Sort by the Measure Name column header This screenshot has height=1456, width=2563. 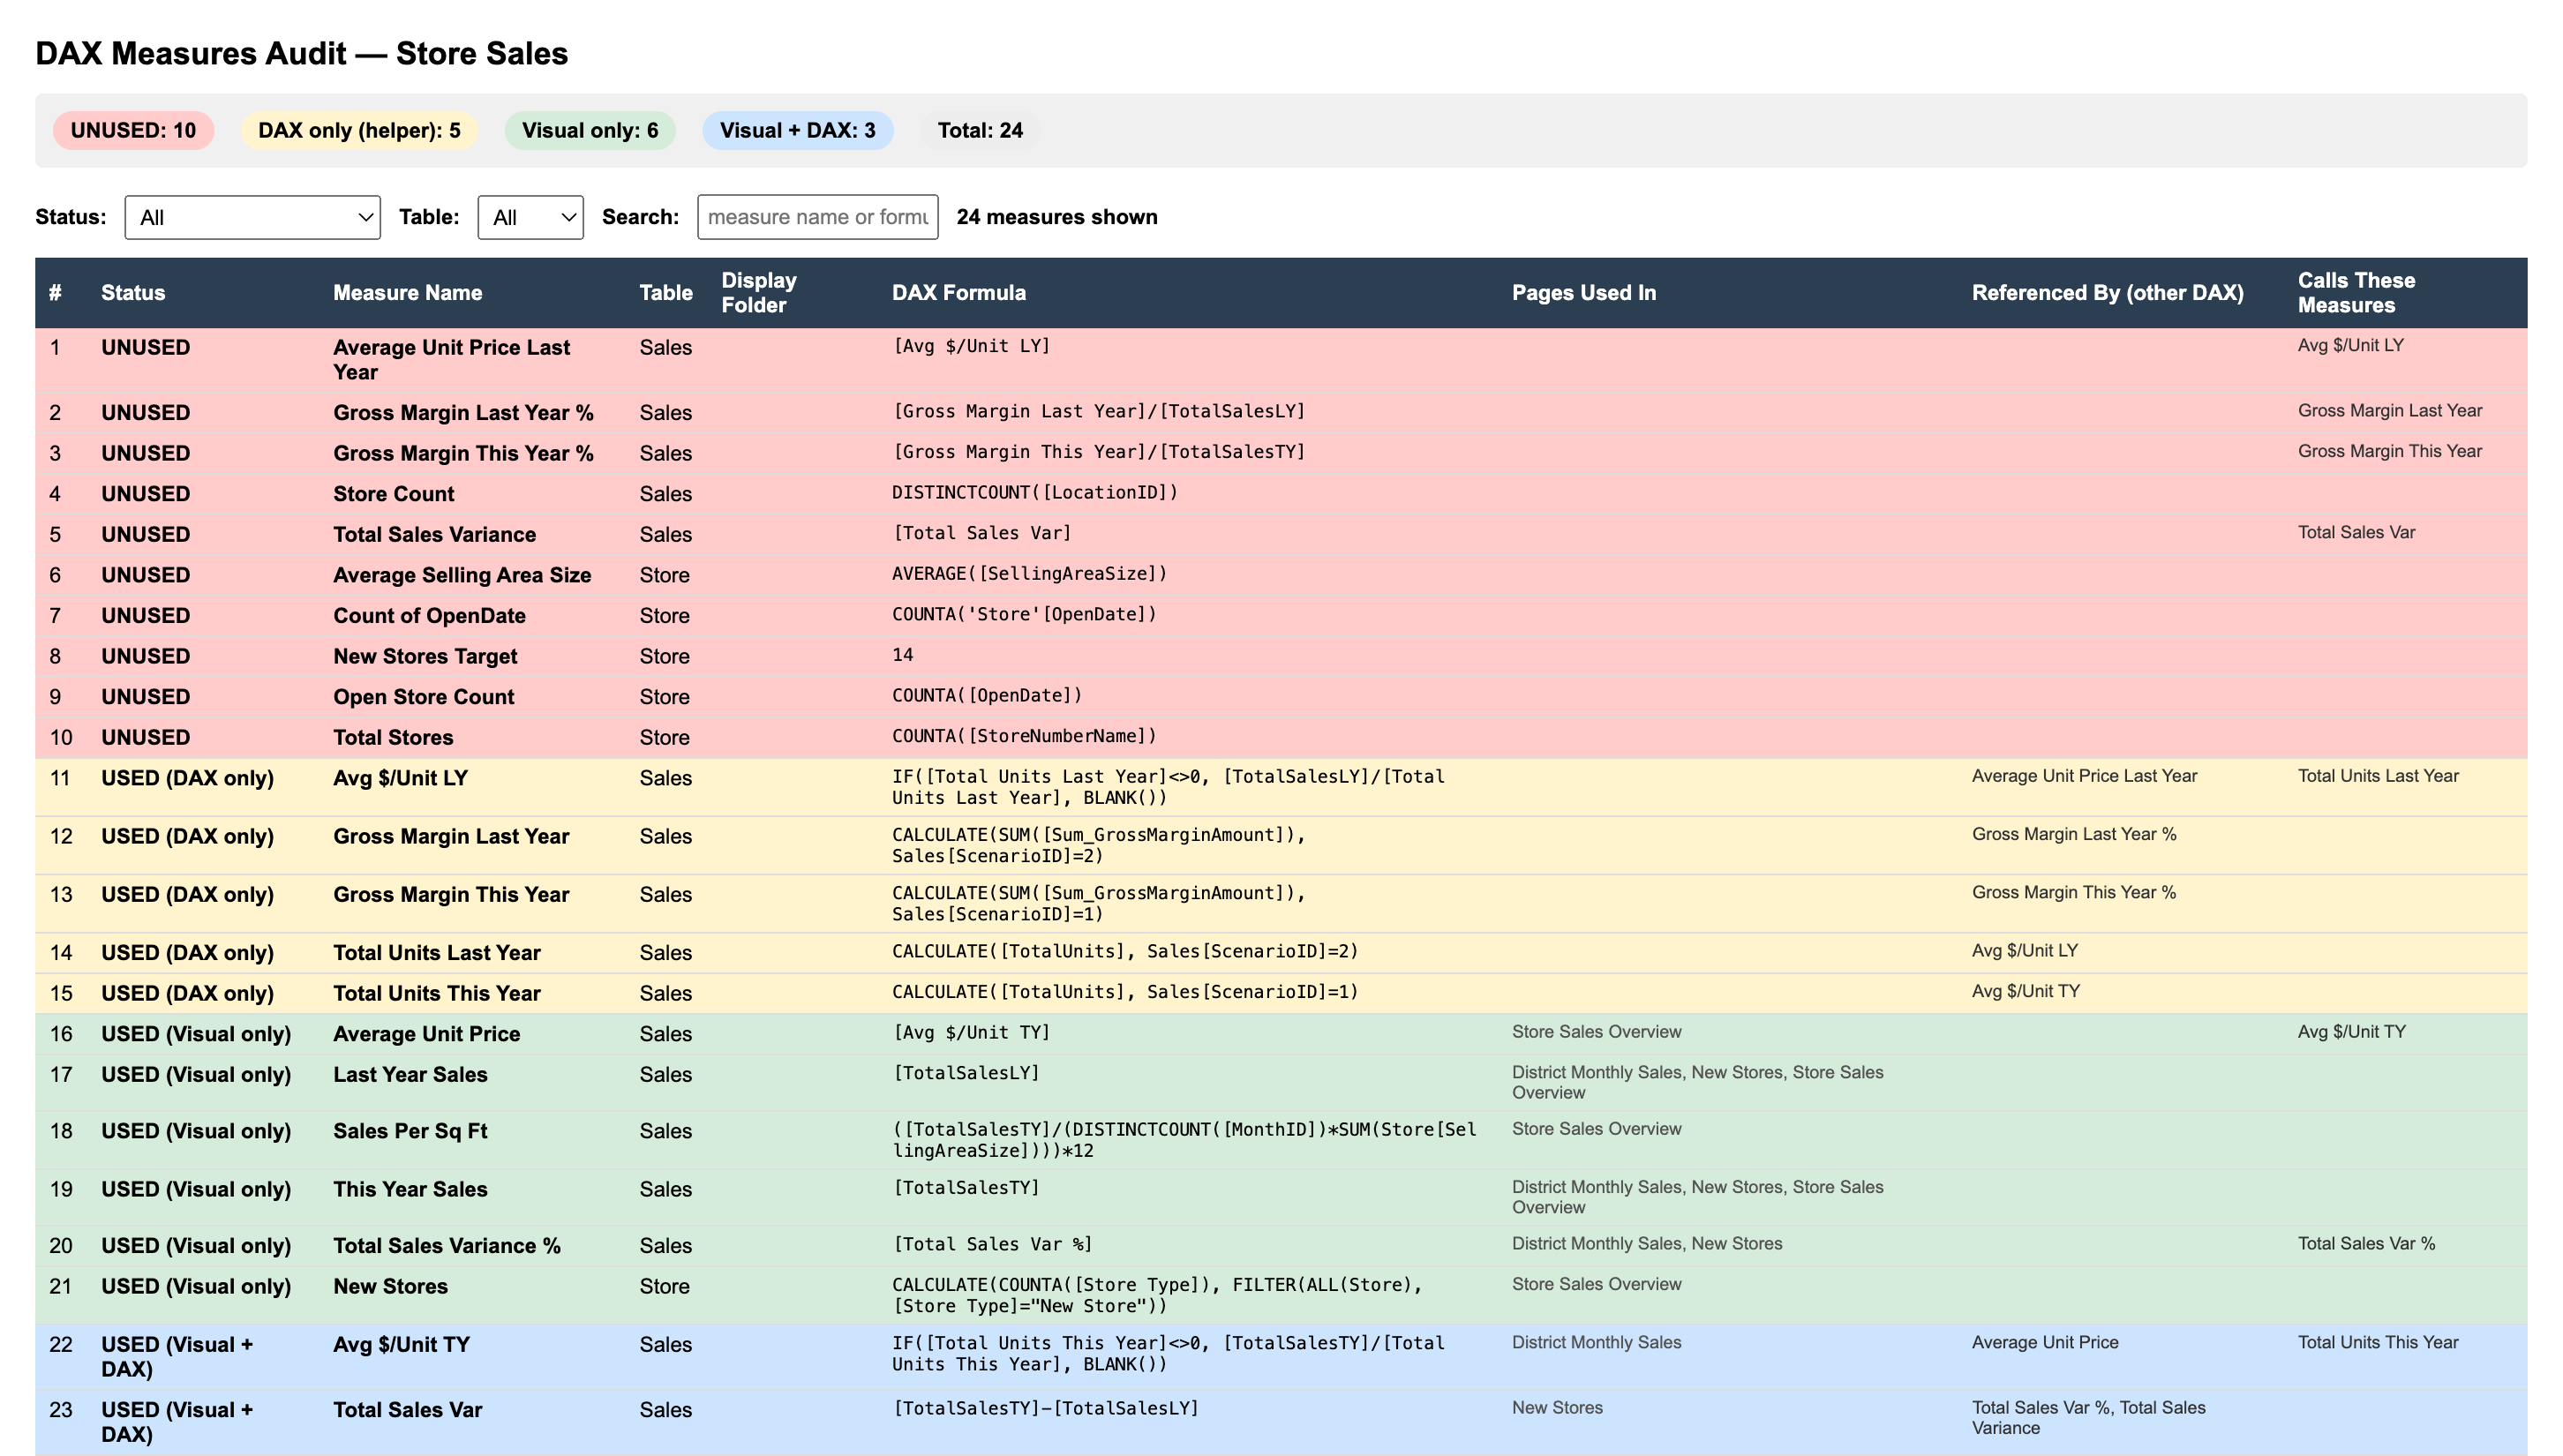(x=407, y=292)
